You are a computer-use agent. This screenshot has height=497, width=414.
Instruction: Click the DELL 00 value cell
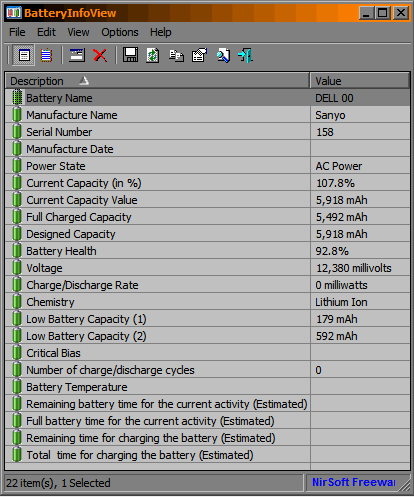[360, 98]
